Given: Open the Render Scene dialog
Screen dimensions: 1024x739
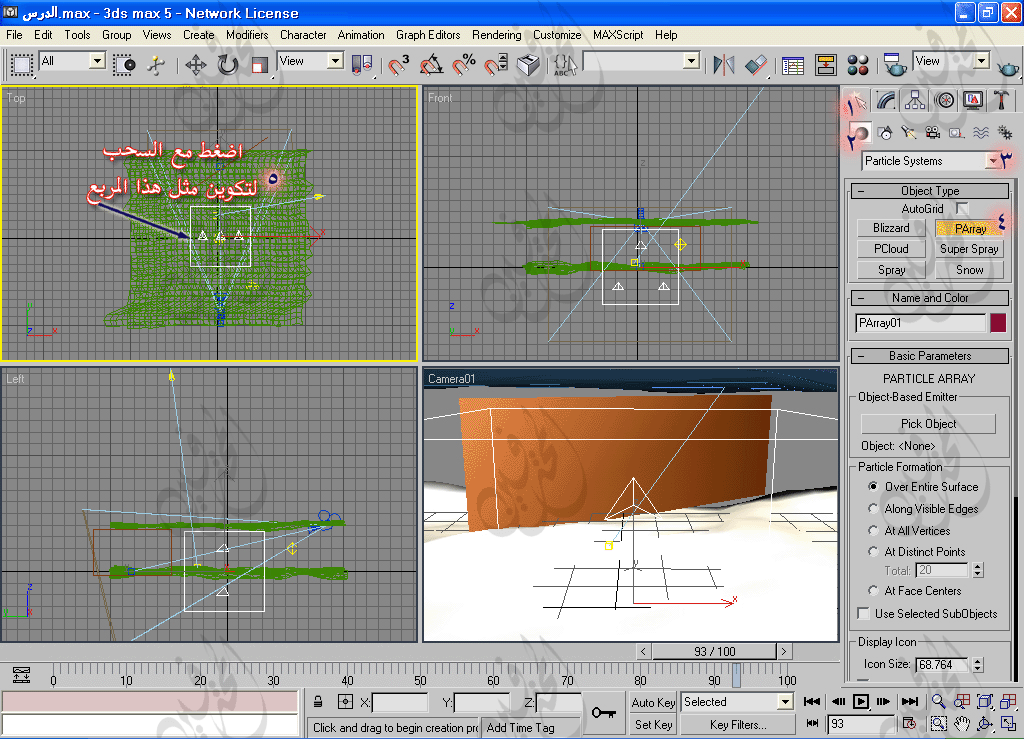Looking at the screenshot, I should point(894,65).
